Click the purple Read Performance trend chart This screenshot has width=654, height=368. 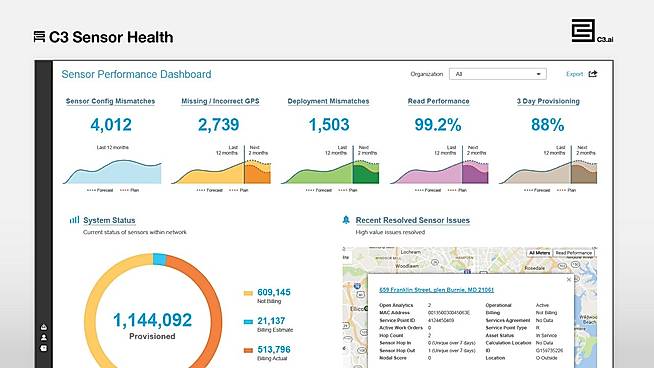[x=439, y=172]
